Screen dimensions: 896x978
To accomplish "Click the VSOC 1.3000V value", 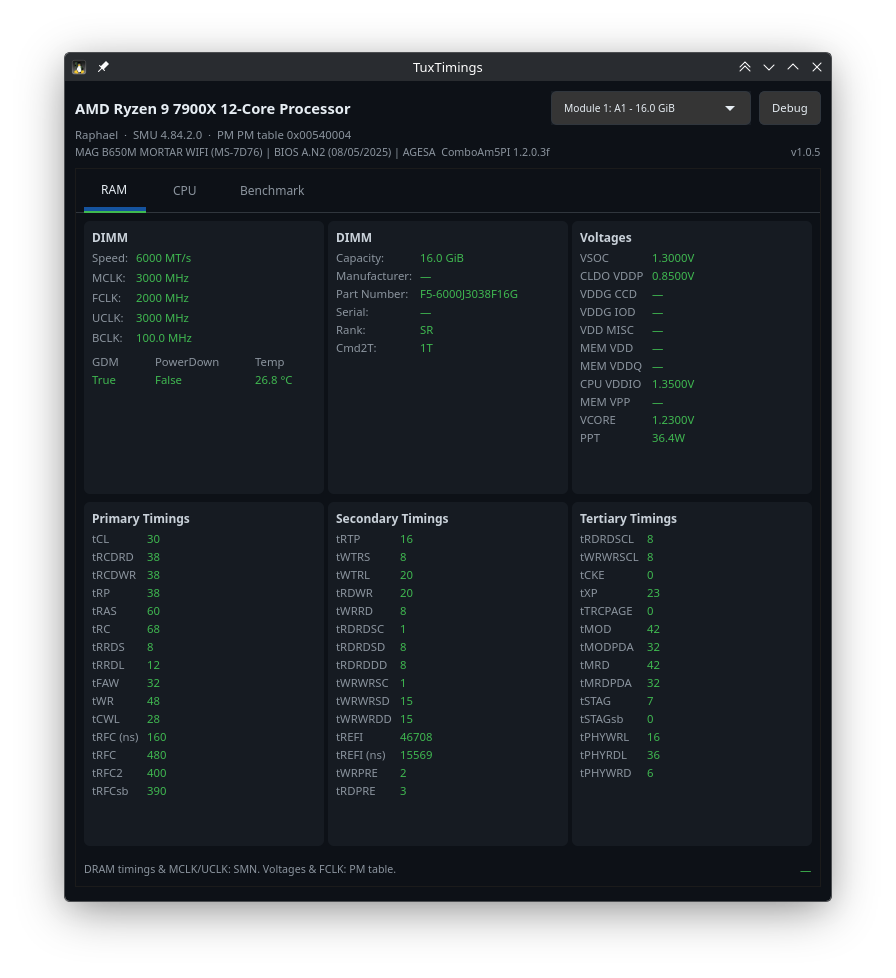I will [673, 258].
